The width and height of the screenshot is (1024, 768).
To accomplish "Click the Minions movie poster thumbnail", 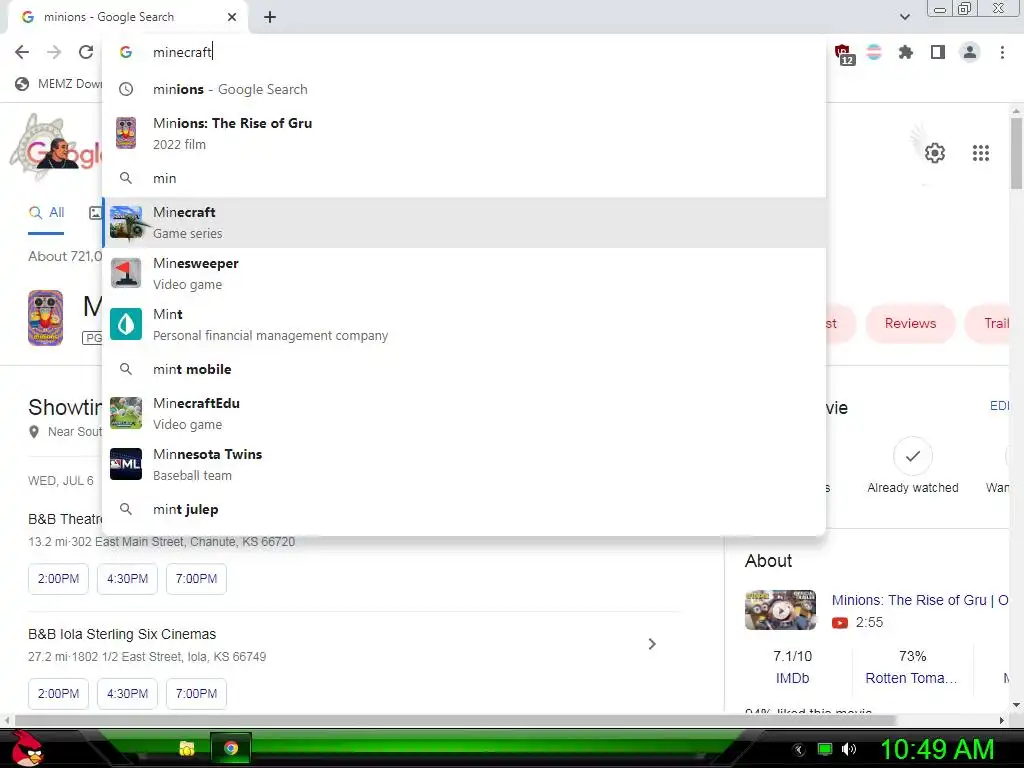I will pyautogui.click(x=45, y=318).
